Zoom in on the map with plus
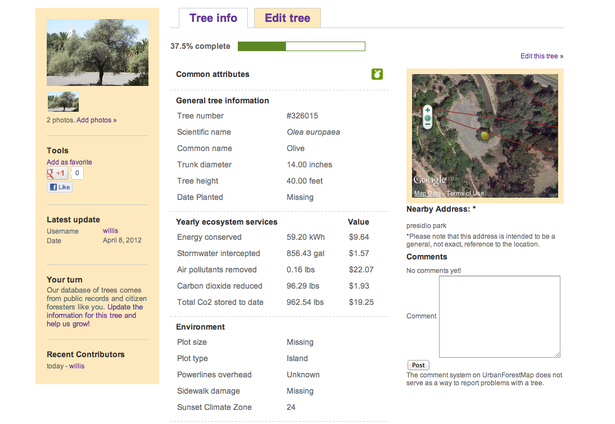Screen dimensions: 615x424 pos(428,110)
